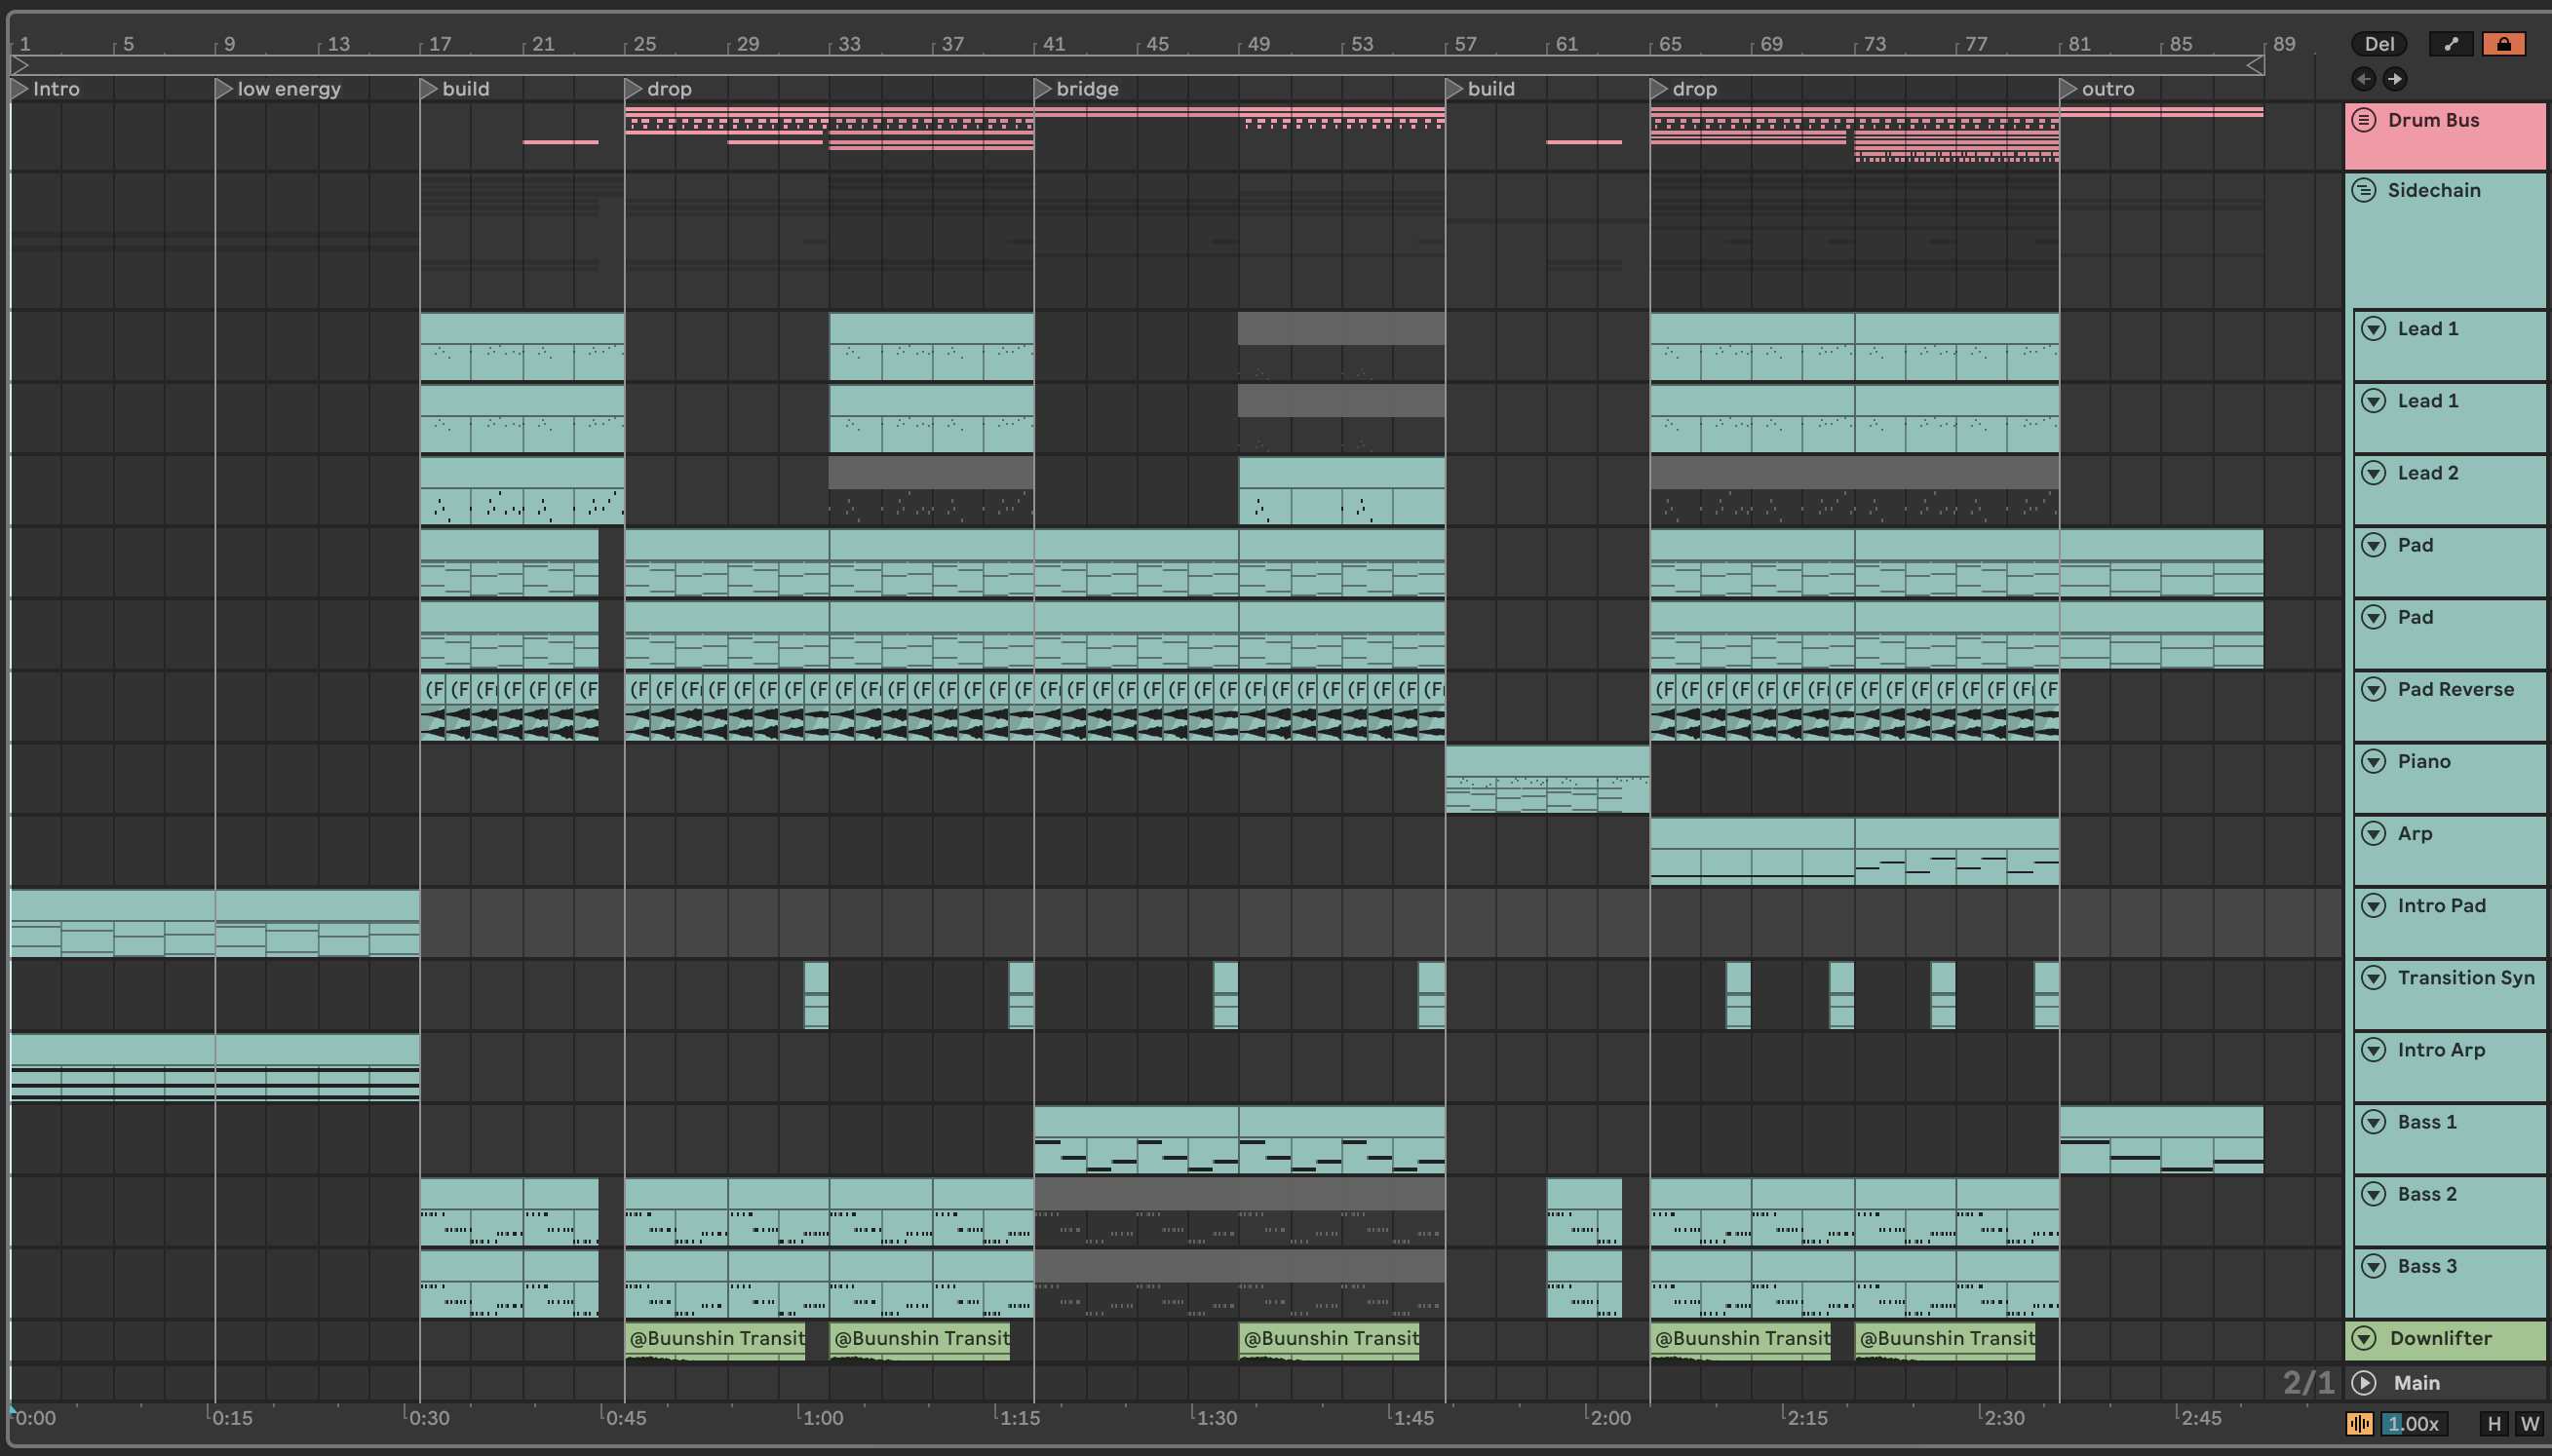
Task: Click 2:15 in the time ruler
Action: 1806,1418
